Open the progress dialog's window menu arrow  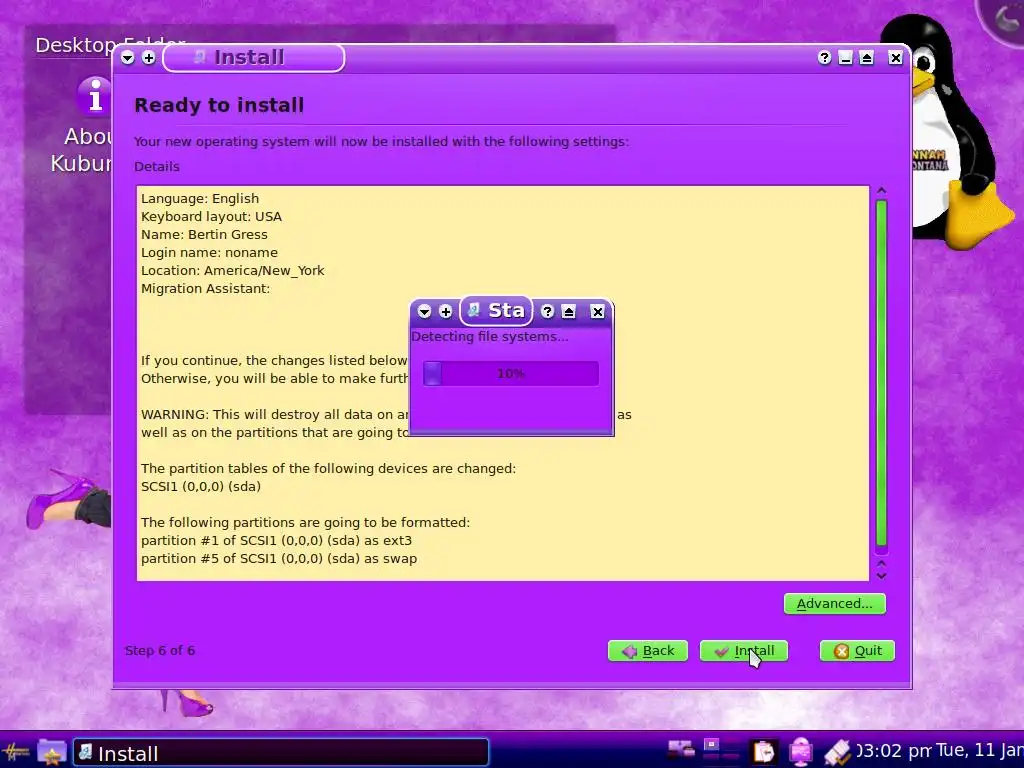coord(424,312)
